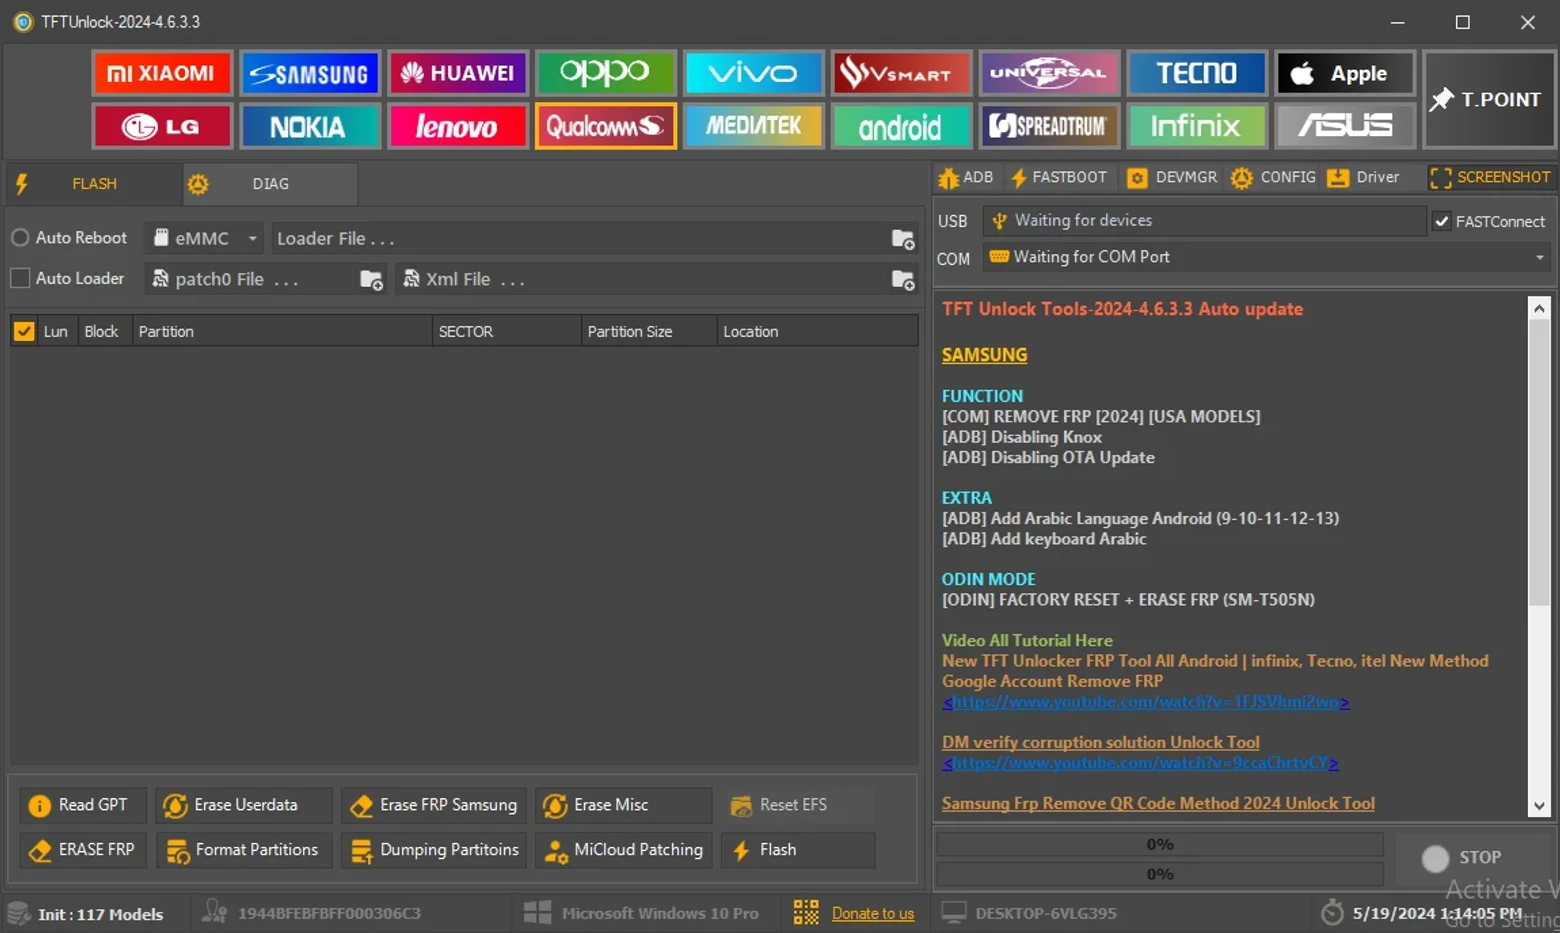
Task: Select the Xiaomi brand tile
Action: (162, 73)
